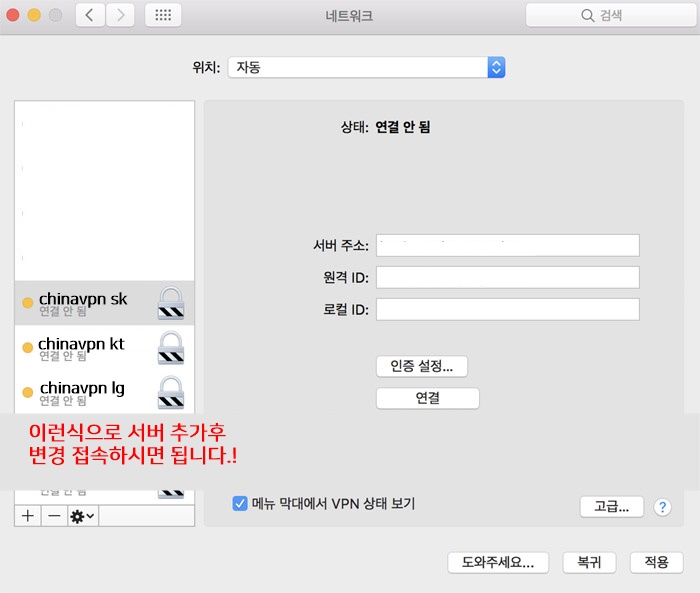Click into the 서버 주소 field
The height and width of the screenshot is (593, 700).
[507, 245]
